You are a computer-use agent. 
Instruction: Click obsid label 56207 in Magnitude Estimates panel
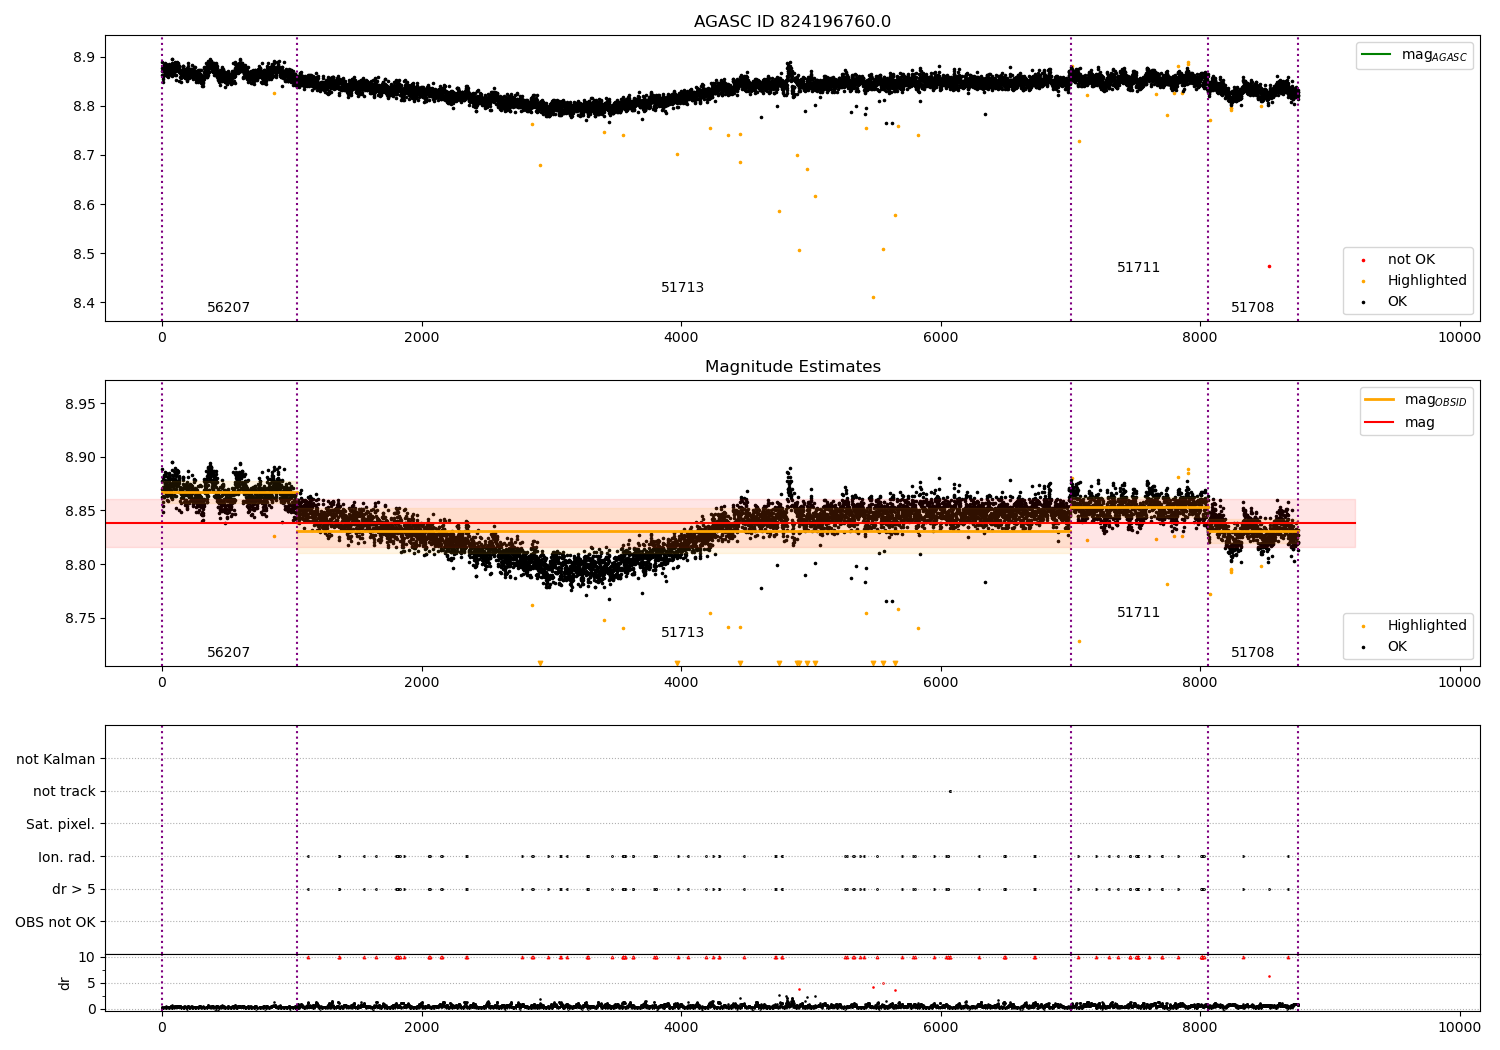229,653
